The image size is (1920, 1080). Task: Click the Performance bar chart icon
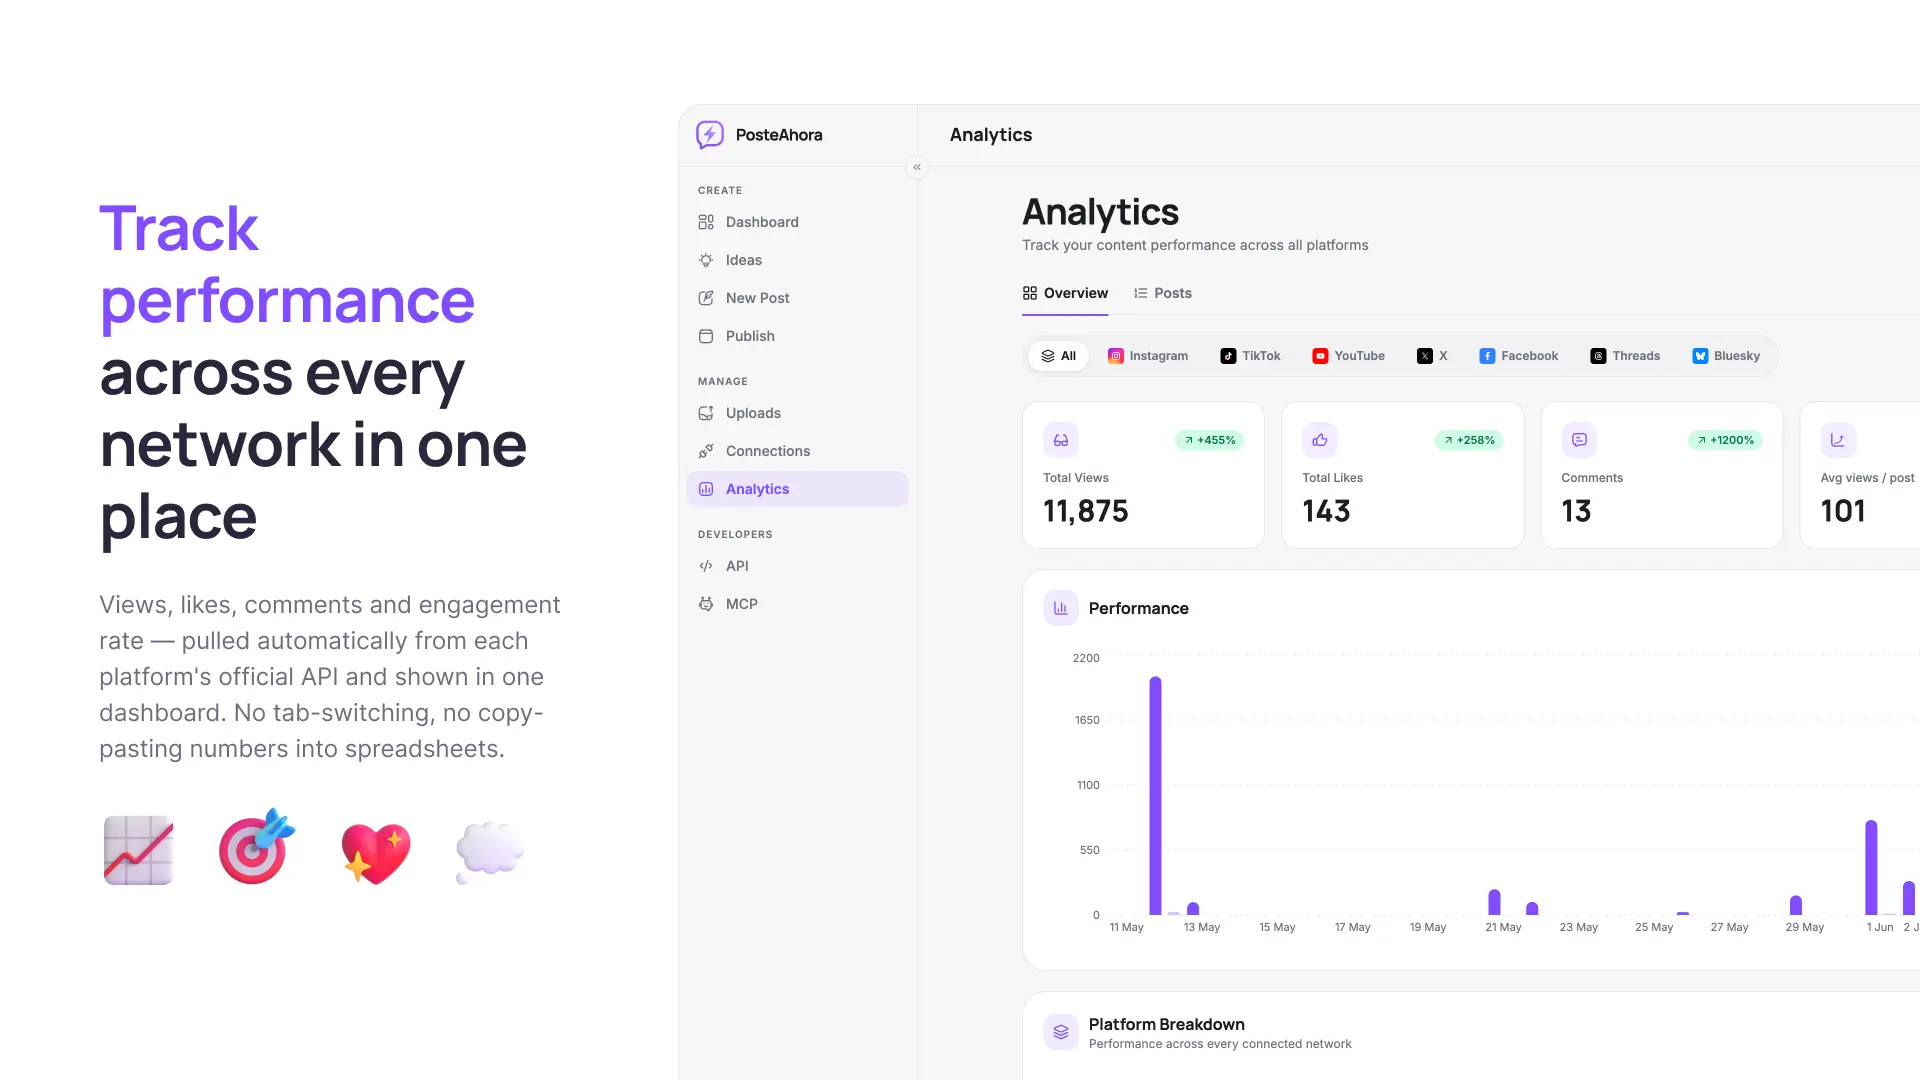click(1061, 608)
